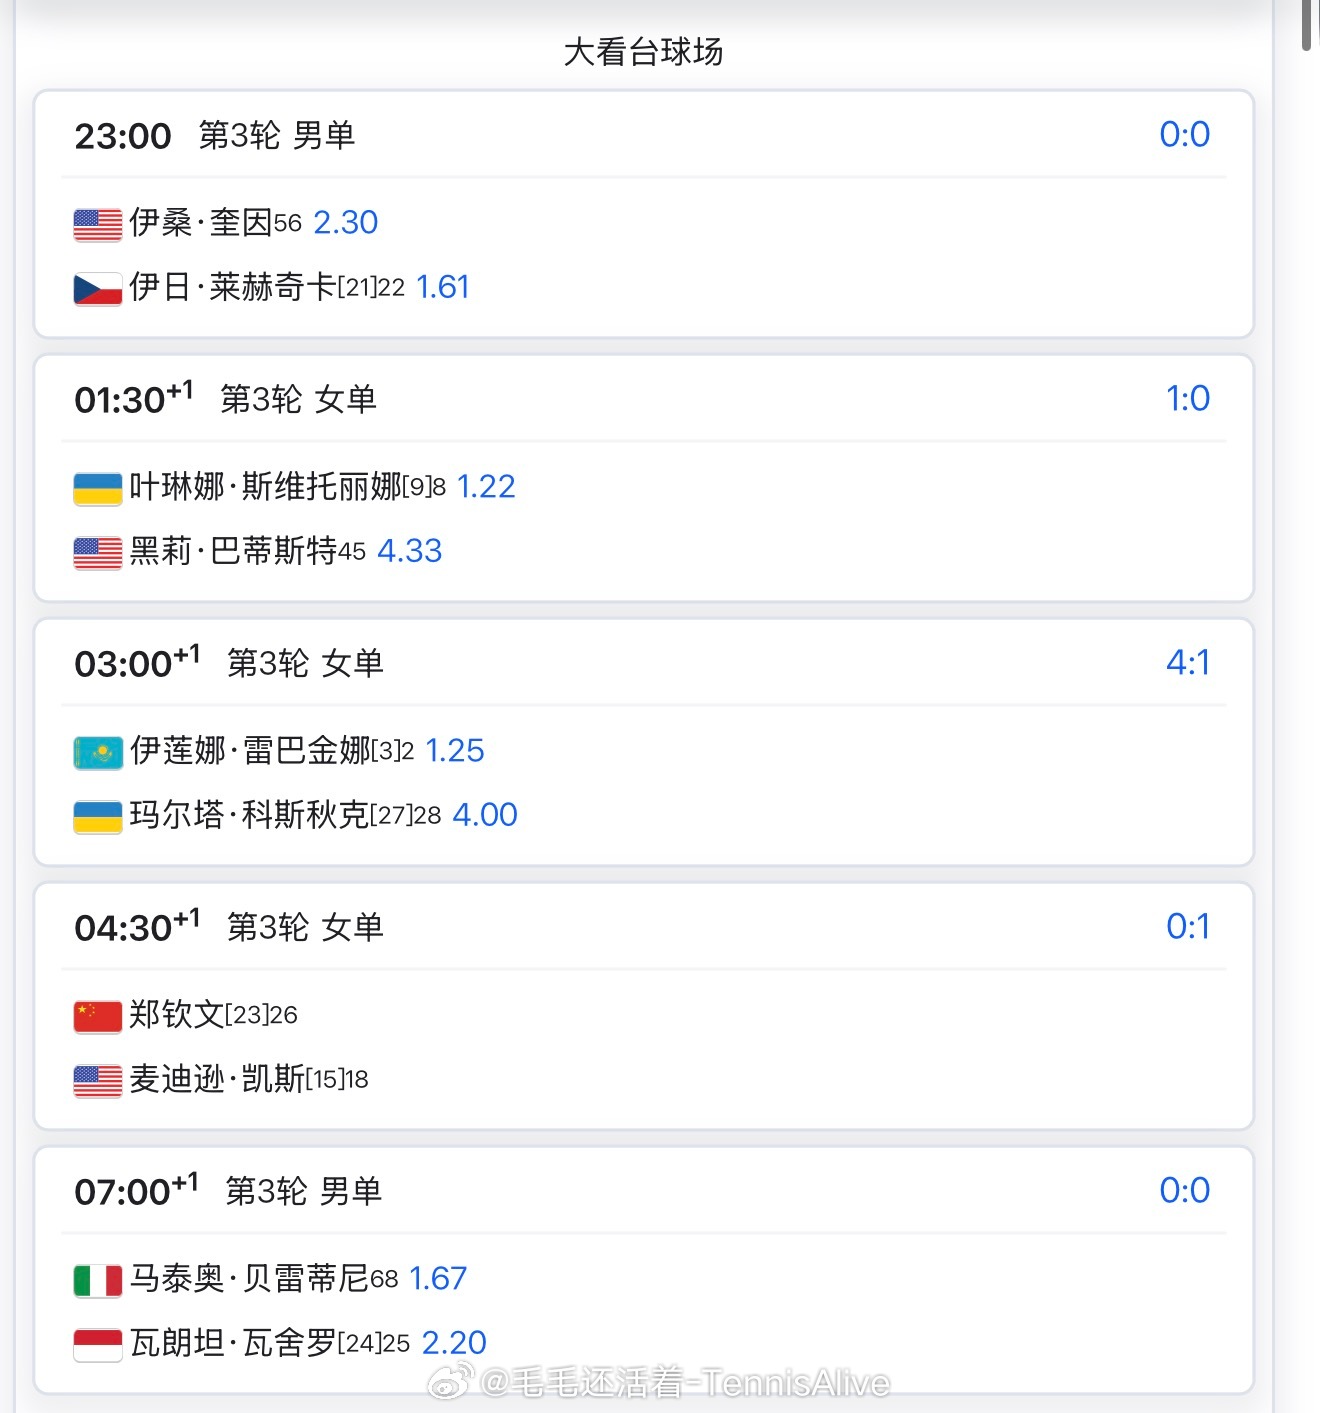
Task: Click the USA flag beside 麦迪逊·凯斯
Action: pos(98,1080)
